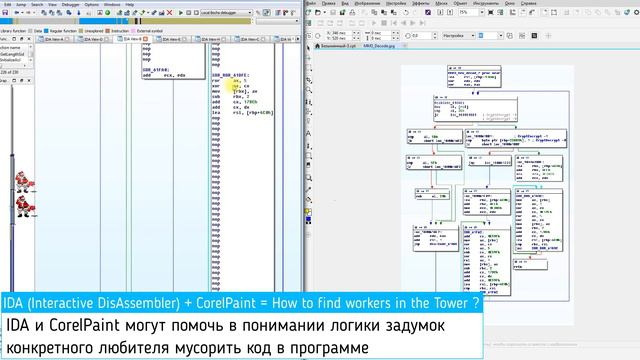Viewport: 640px width, 360px height.
Task: Open the CorelPaint Эффекты menu
Action: tap(420, 3)
